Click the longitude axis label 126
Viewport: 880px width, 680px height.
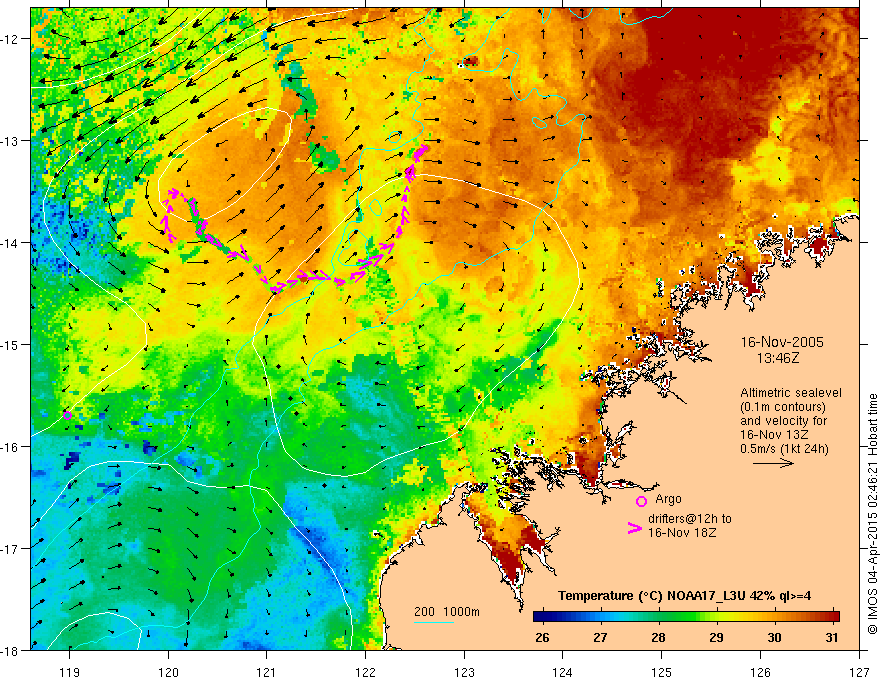point(760,672)
